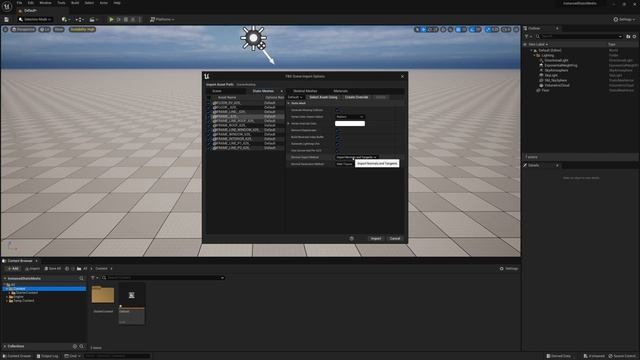Toggle Build Reversed Index Buffer checkbox
This screenshot has height=360, width=640.
click(337, 137)
